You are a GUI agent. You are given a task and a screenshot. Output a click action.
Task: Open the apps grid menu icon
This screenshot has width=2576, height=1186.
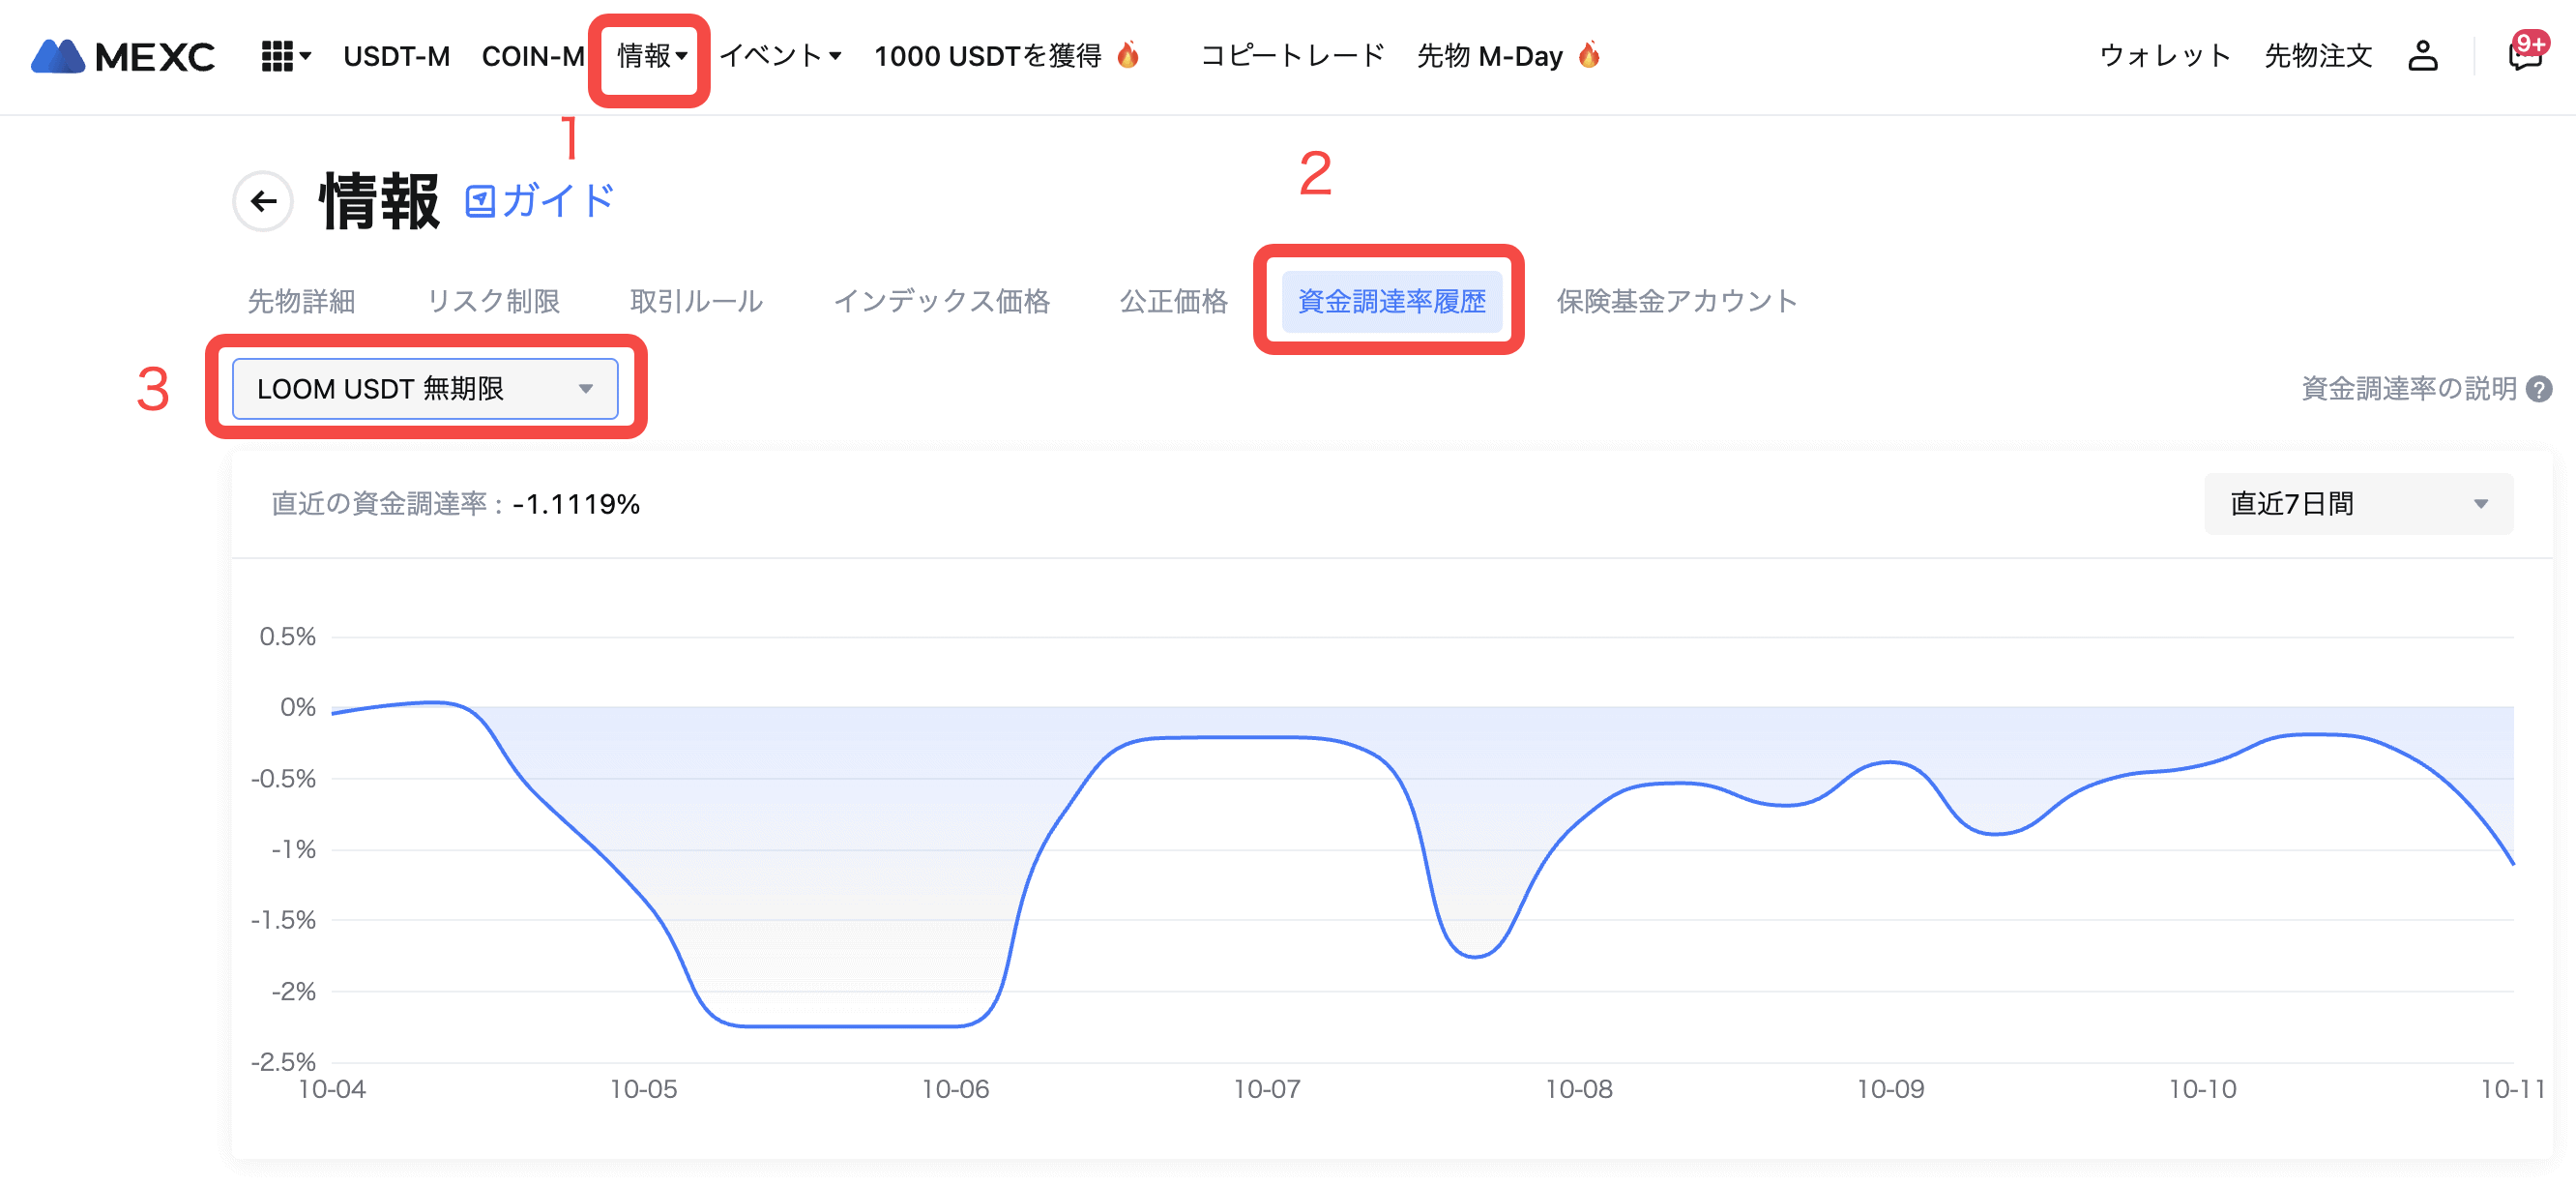[x=284, y=56]
